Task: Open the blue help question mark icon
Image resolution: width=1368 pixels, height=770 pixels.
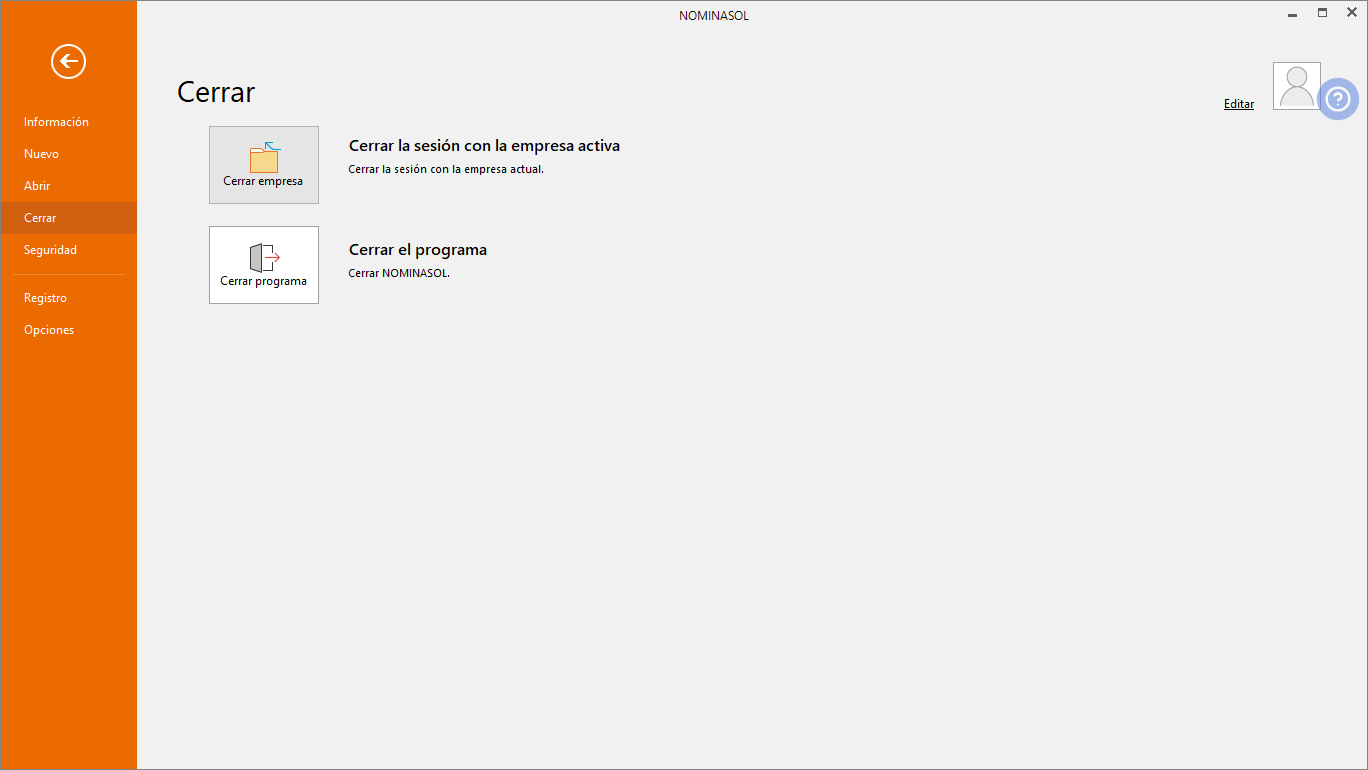Action: pyautogui.click(x=1338, y=99)
